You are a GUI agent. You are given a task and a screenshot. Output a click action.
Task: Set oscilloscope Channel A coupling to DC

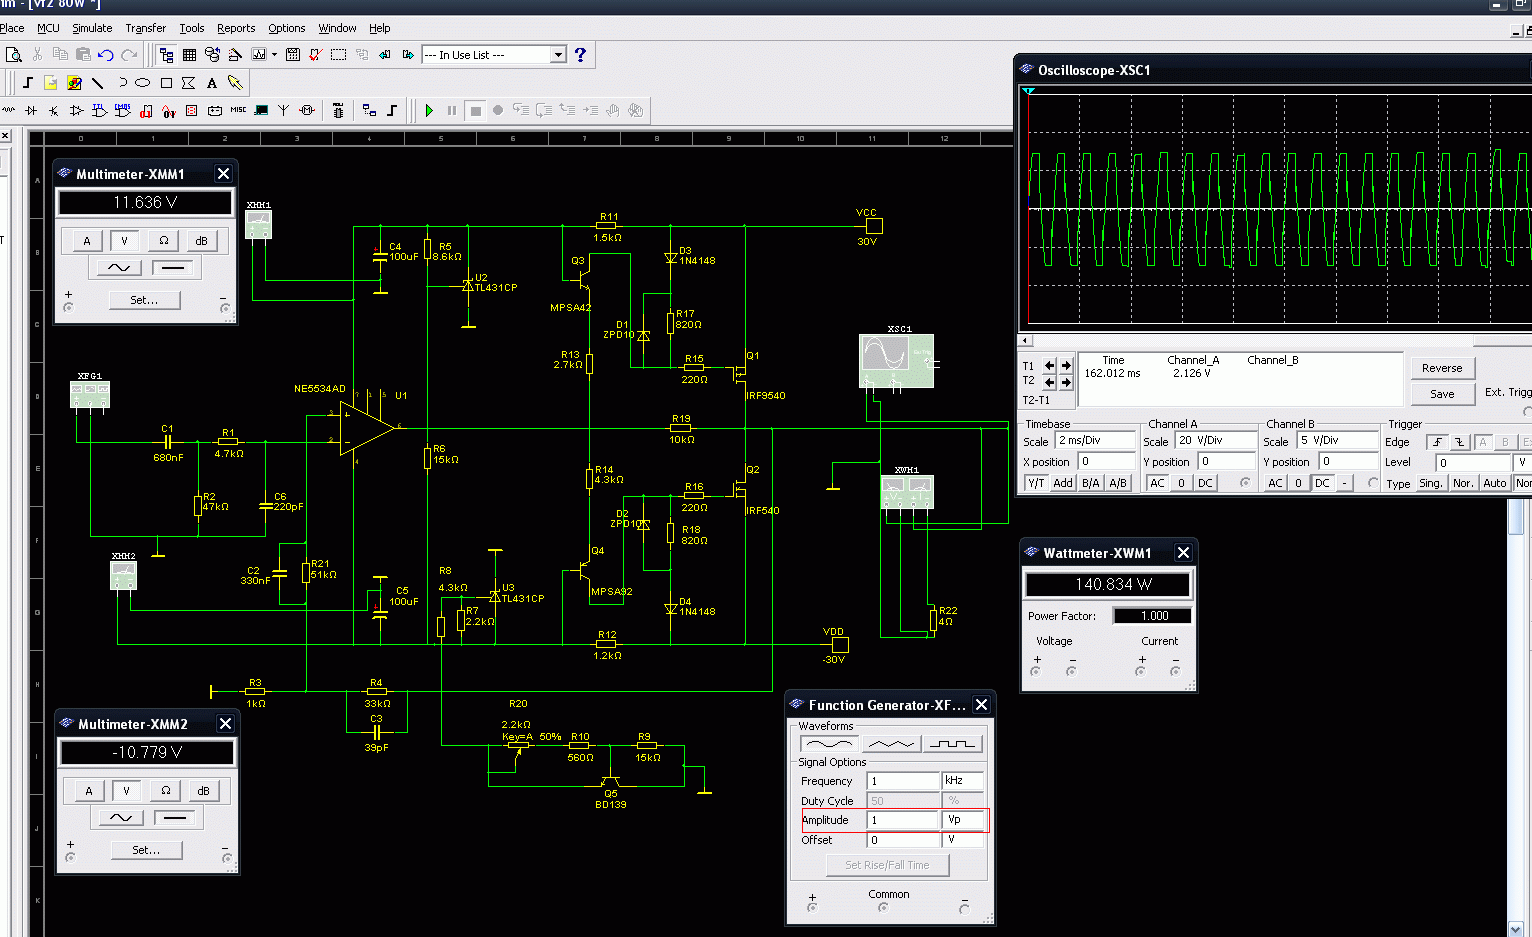pos(1205,483)
